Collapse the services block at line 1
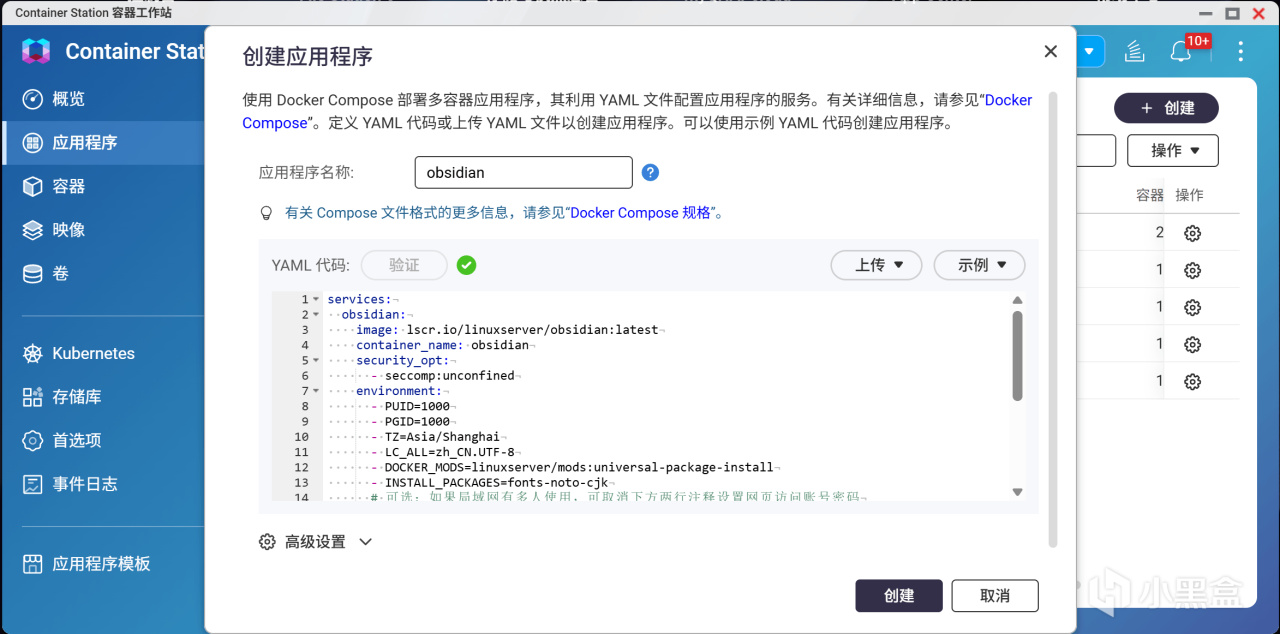The height and width of the screenshot is (634, 1280). [x=316, y=299]
